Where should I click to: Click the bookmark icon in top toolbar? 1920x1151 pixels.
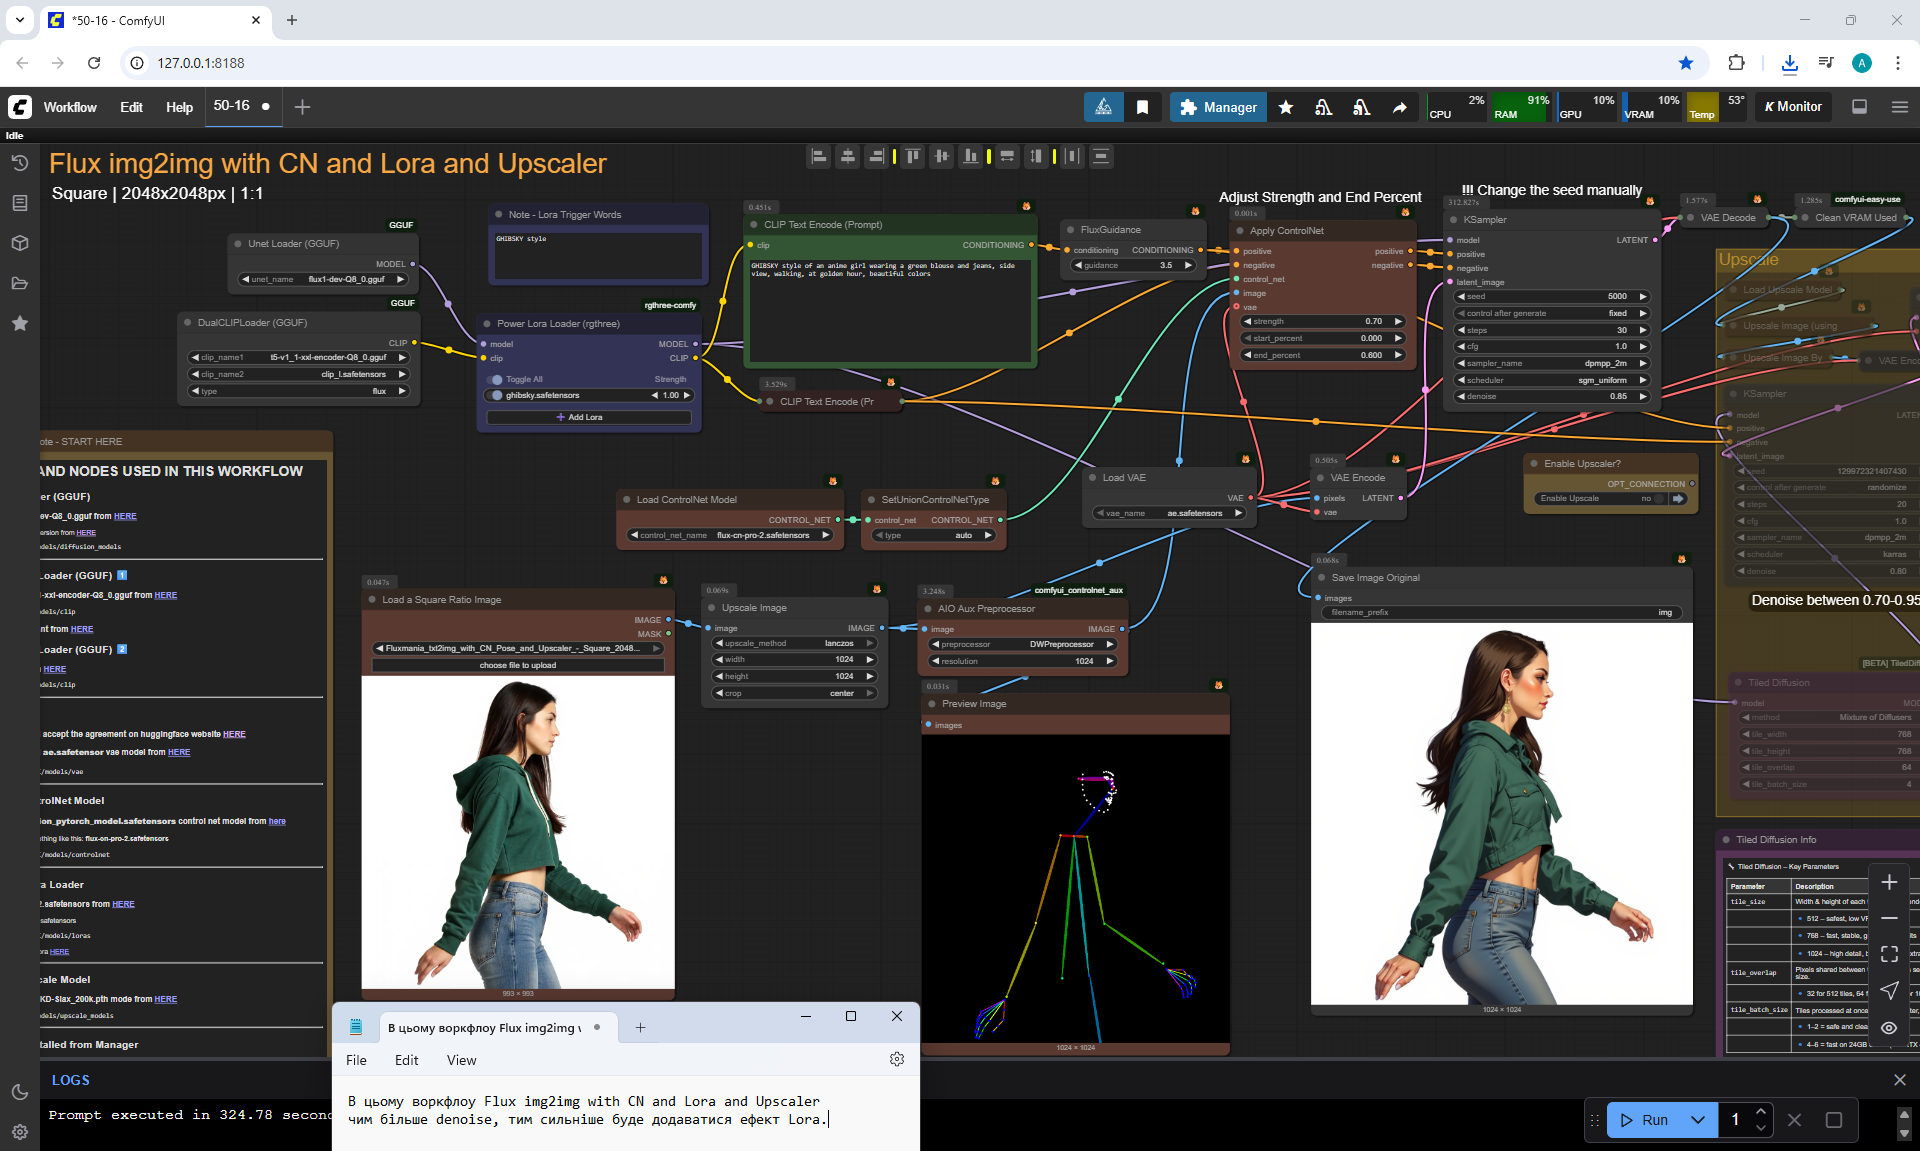point(1142,107)
